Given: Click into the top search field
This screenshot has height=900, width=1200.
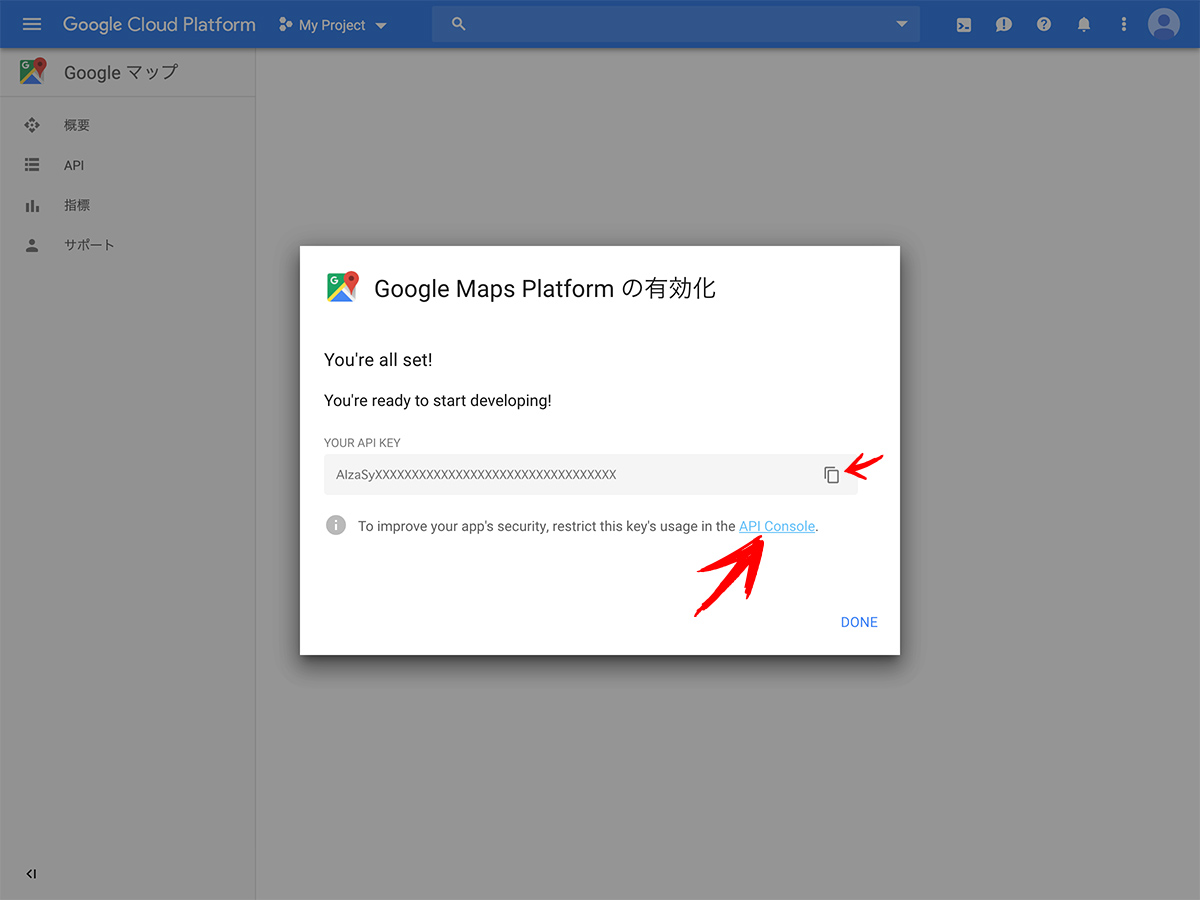Looking at the screenshot, I should click(x=650, y=24).
